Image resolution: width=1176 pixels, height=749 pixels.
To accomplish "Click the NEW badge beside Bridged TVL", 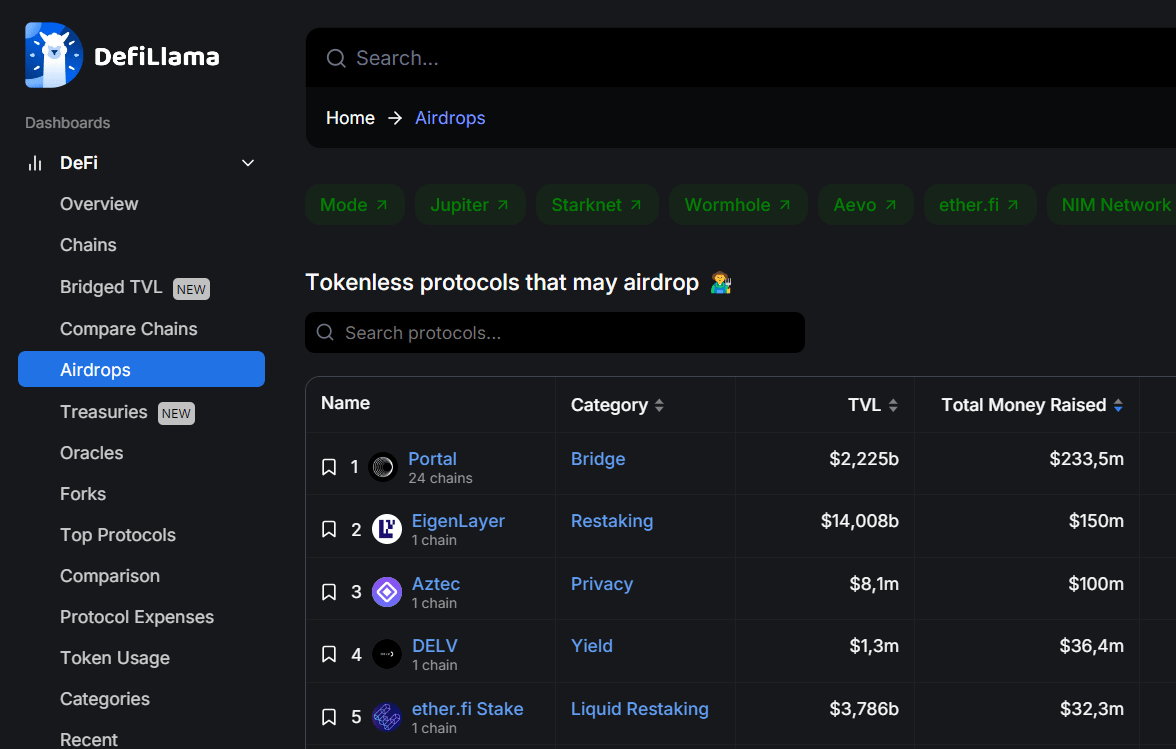I will coord(191,289).
